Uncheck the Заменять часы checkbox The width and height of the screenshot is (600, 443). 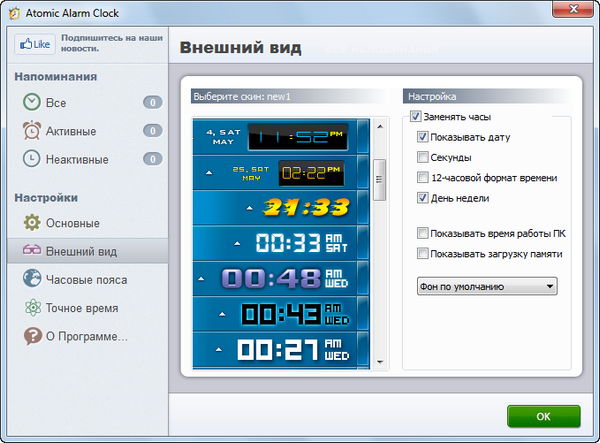416,117
